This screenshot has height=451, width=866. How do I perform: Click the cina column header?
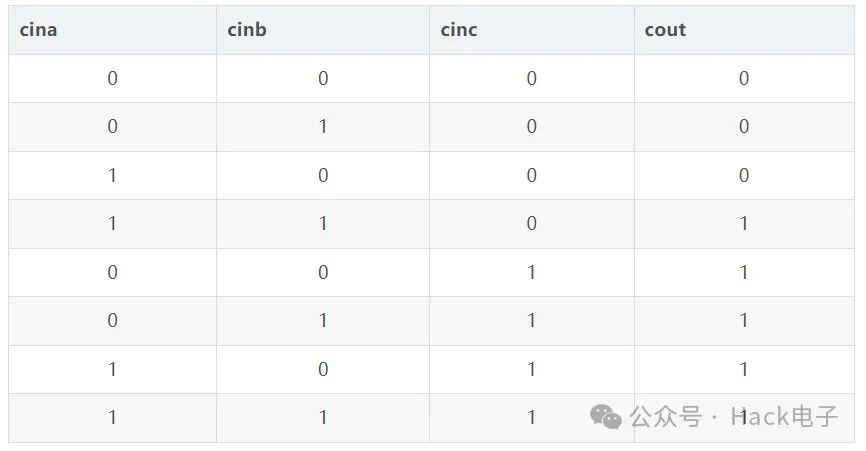click(38, 29)
